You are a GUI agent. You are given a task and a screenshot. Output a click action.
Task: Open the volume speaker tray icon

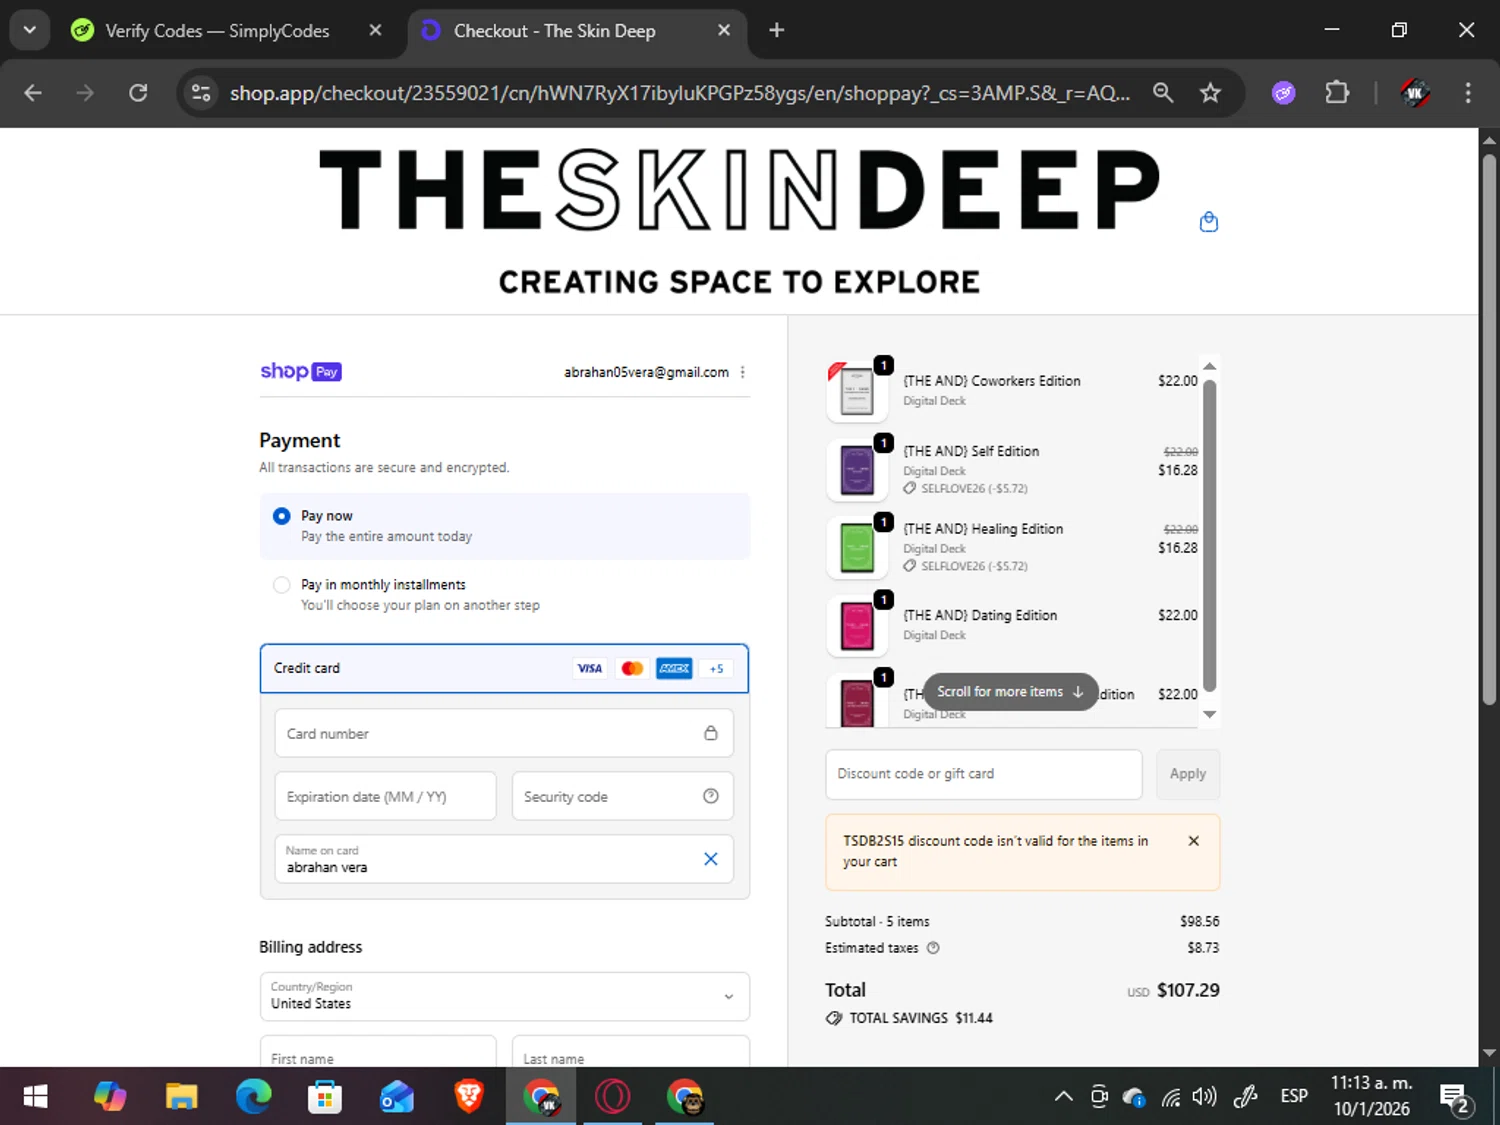[1205, 1097]
